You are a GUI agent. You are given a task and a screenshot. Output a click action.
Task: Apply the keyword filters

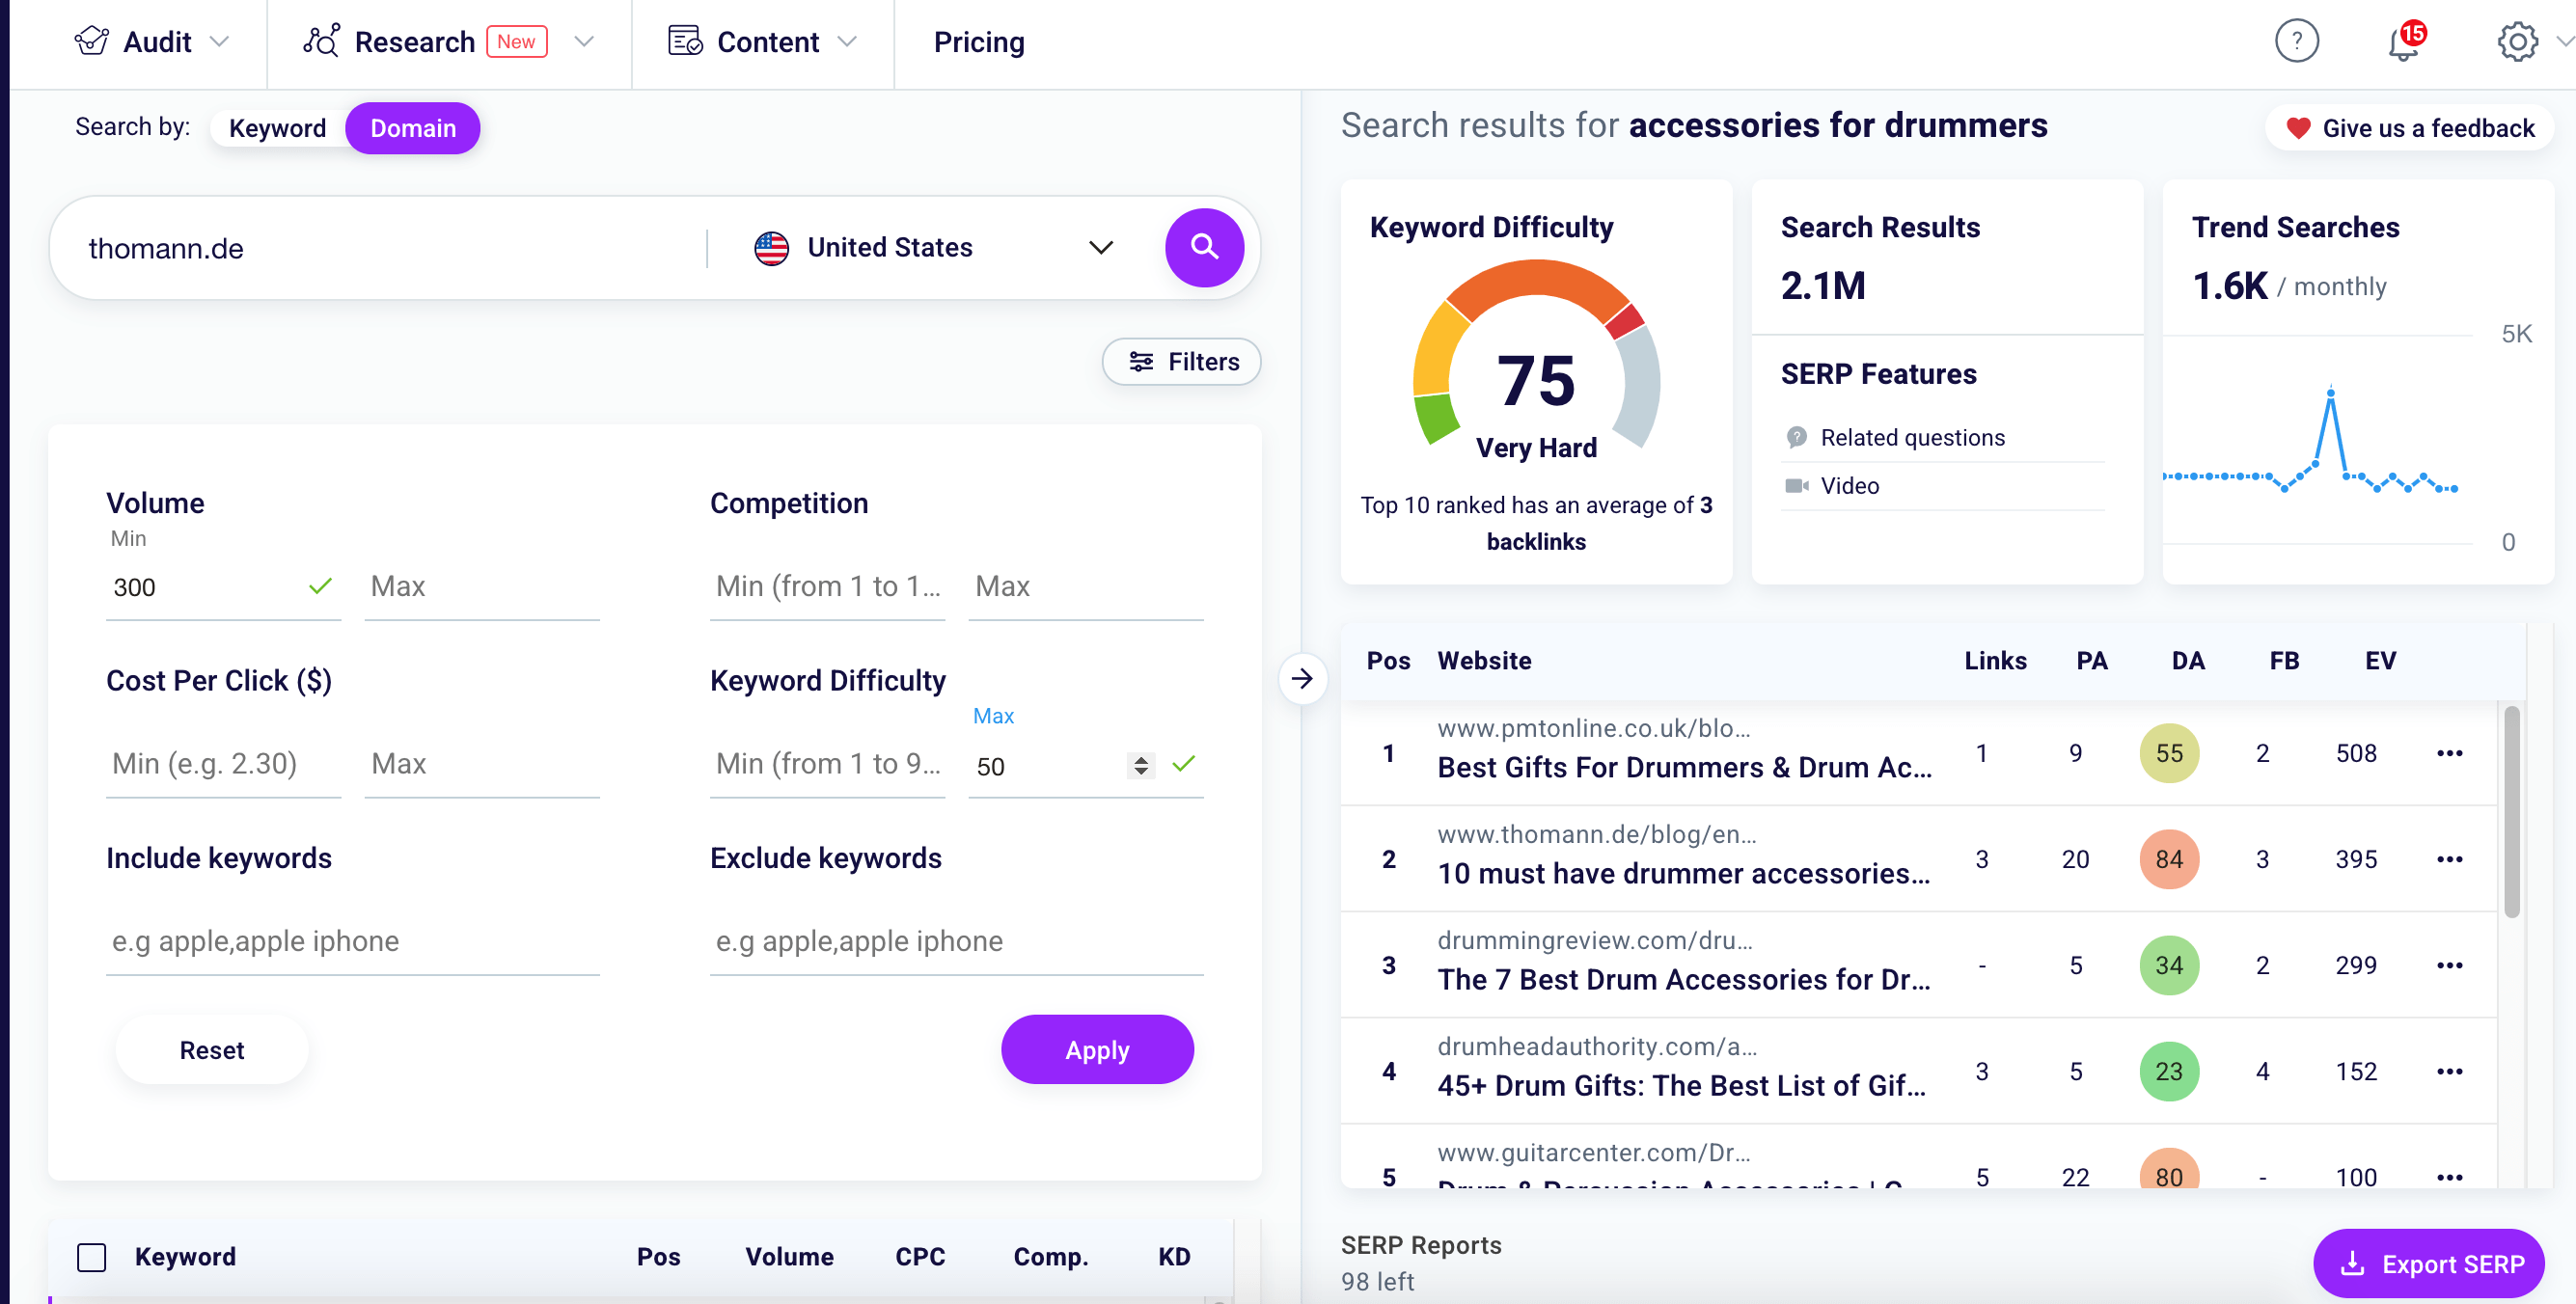click(x=1096, y=1050)
